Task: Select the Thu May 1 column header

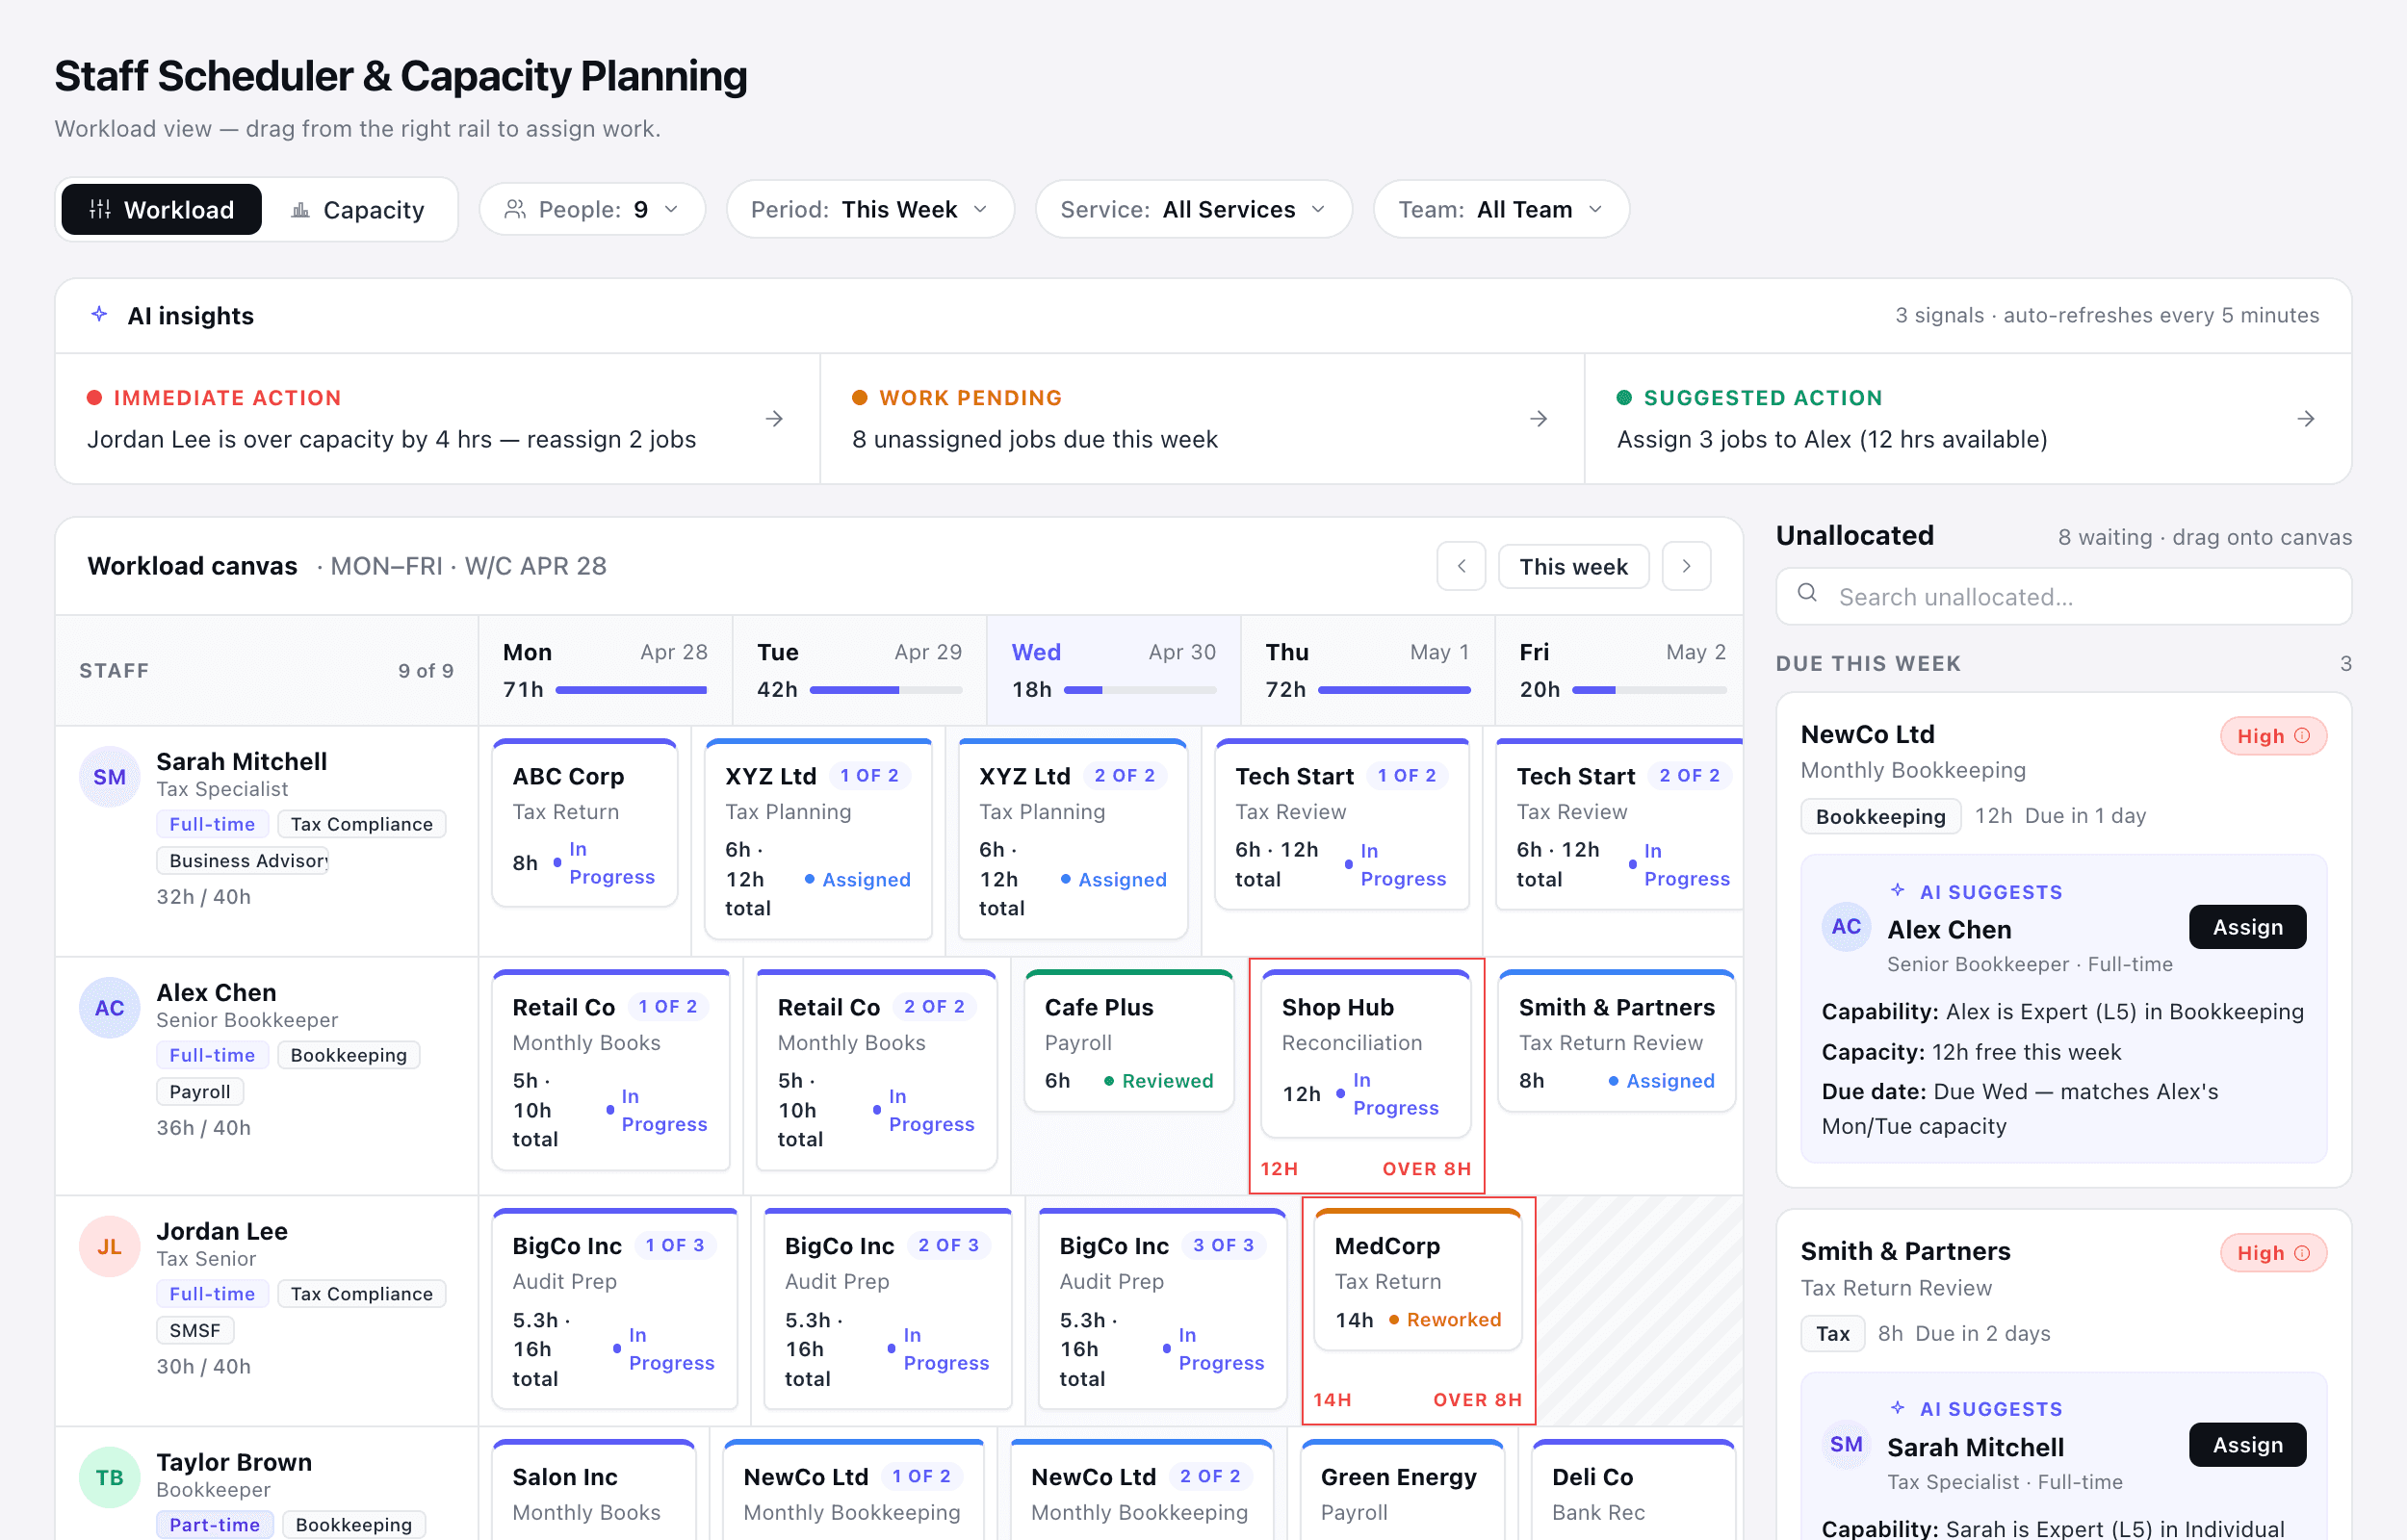Action: click(1367, 670)
